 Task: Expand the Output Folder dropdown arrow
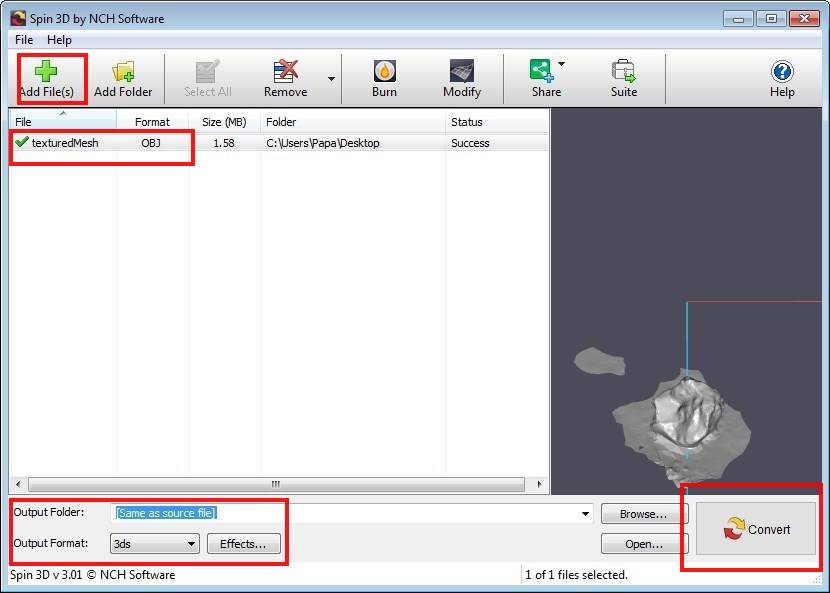(x=585, y=514)
